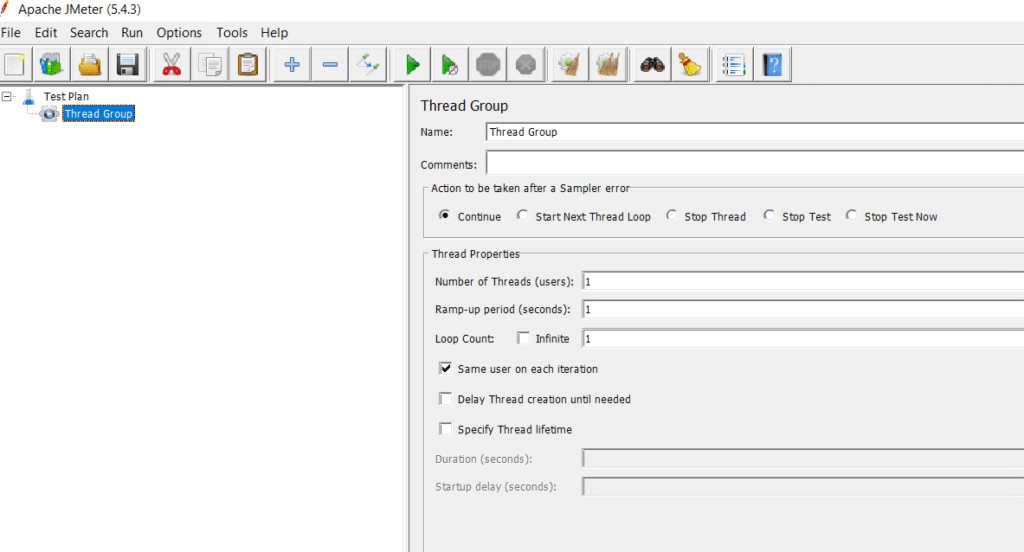
Task: Open Search with binoculars icon
Action: [x=652, y=65]
